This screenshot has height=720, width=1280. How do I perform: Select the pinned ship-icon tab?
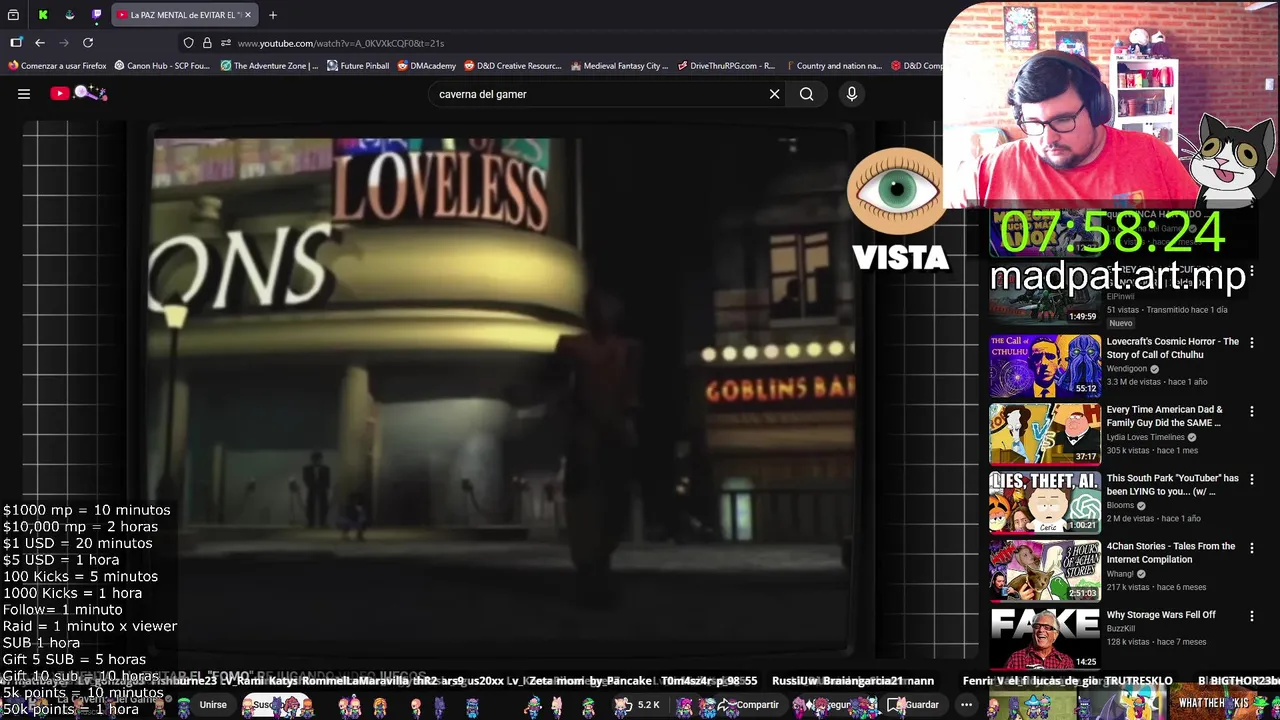click(70, 15)
